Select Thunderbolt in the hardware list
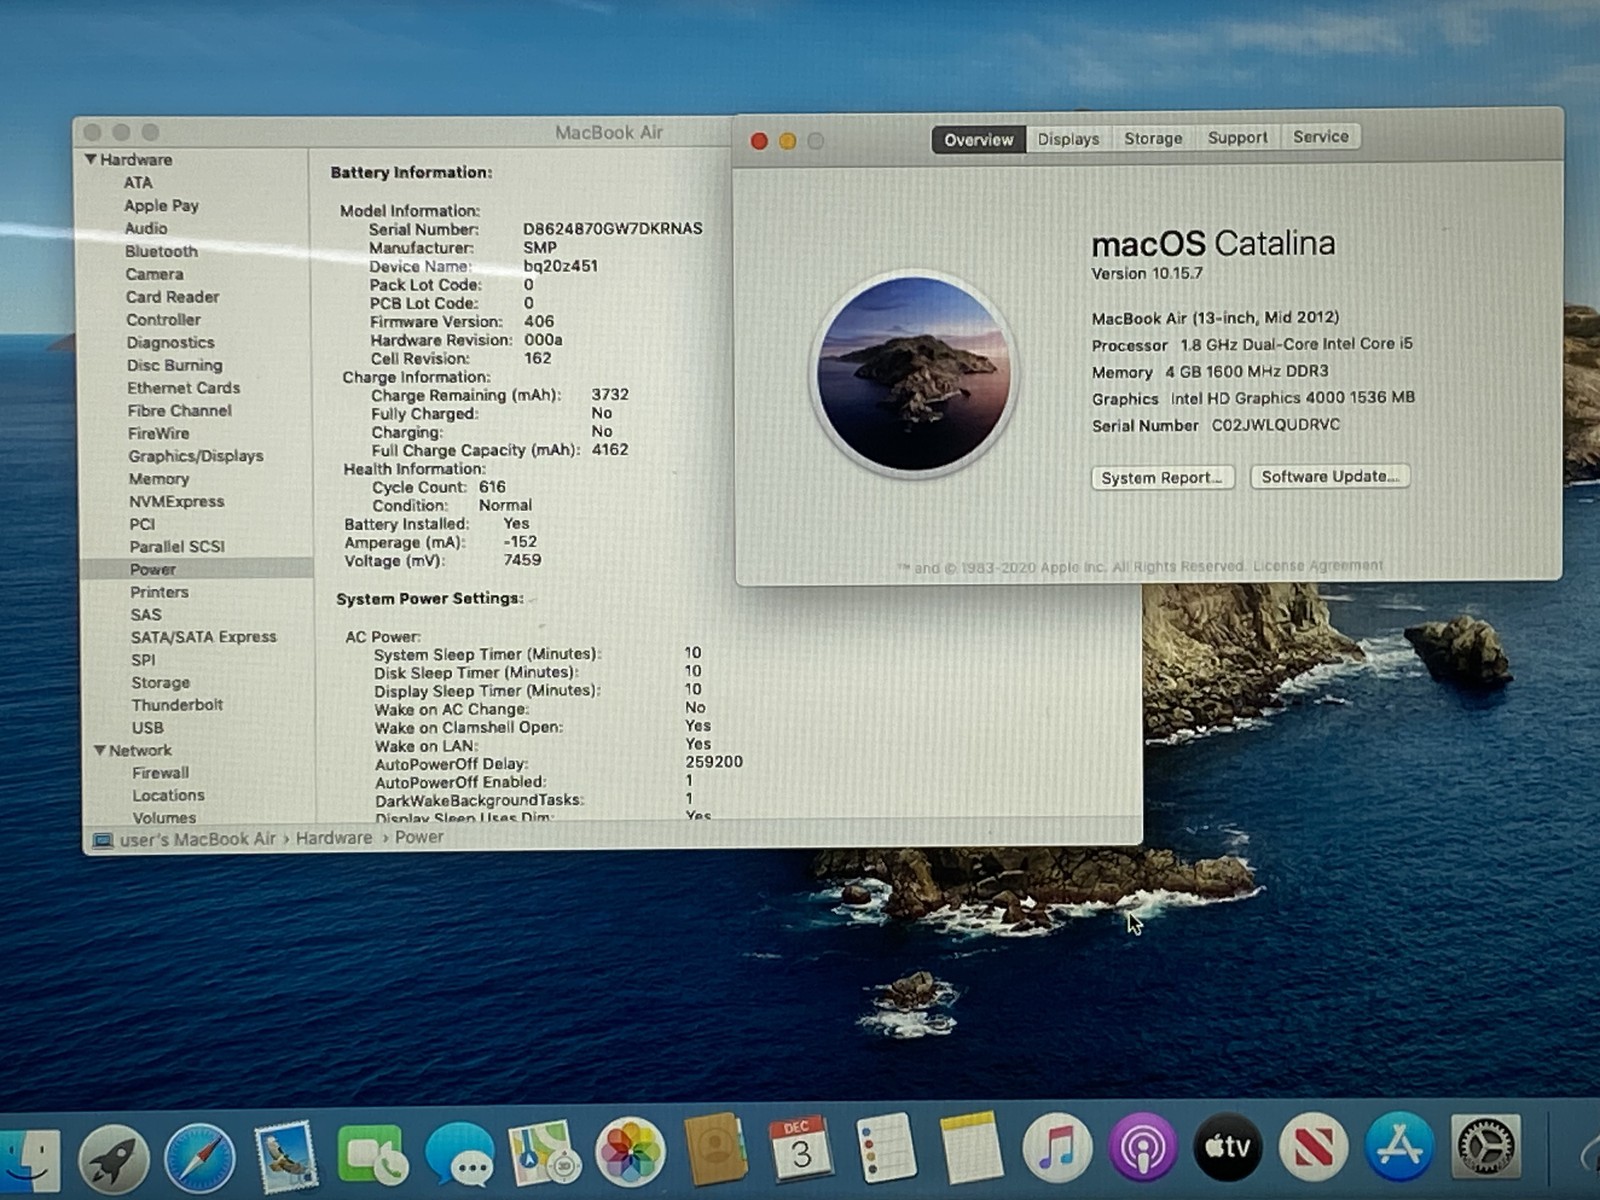The width and height of the screenshot is (1600, 1200). click(177, 705)
